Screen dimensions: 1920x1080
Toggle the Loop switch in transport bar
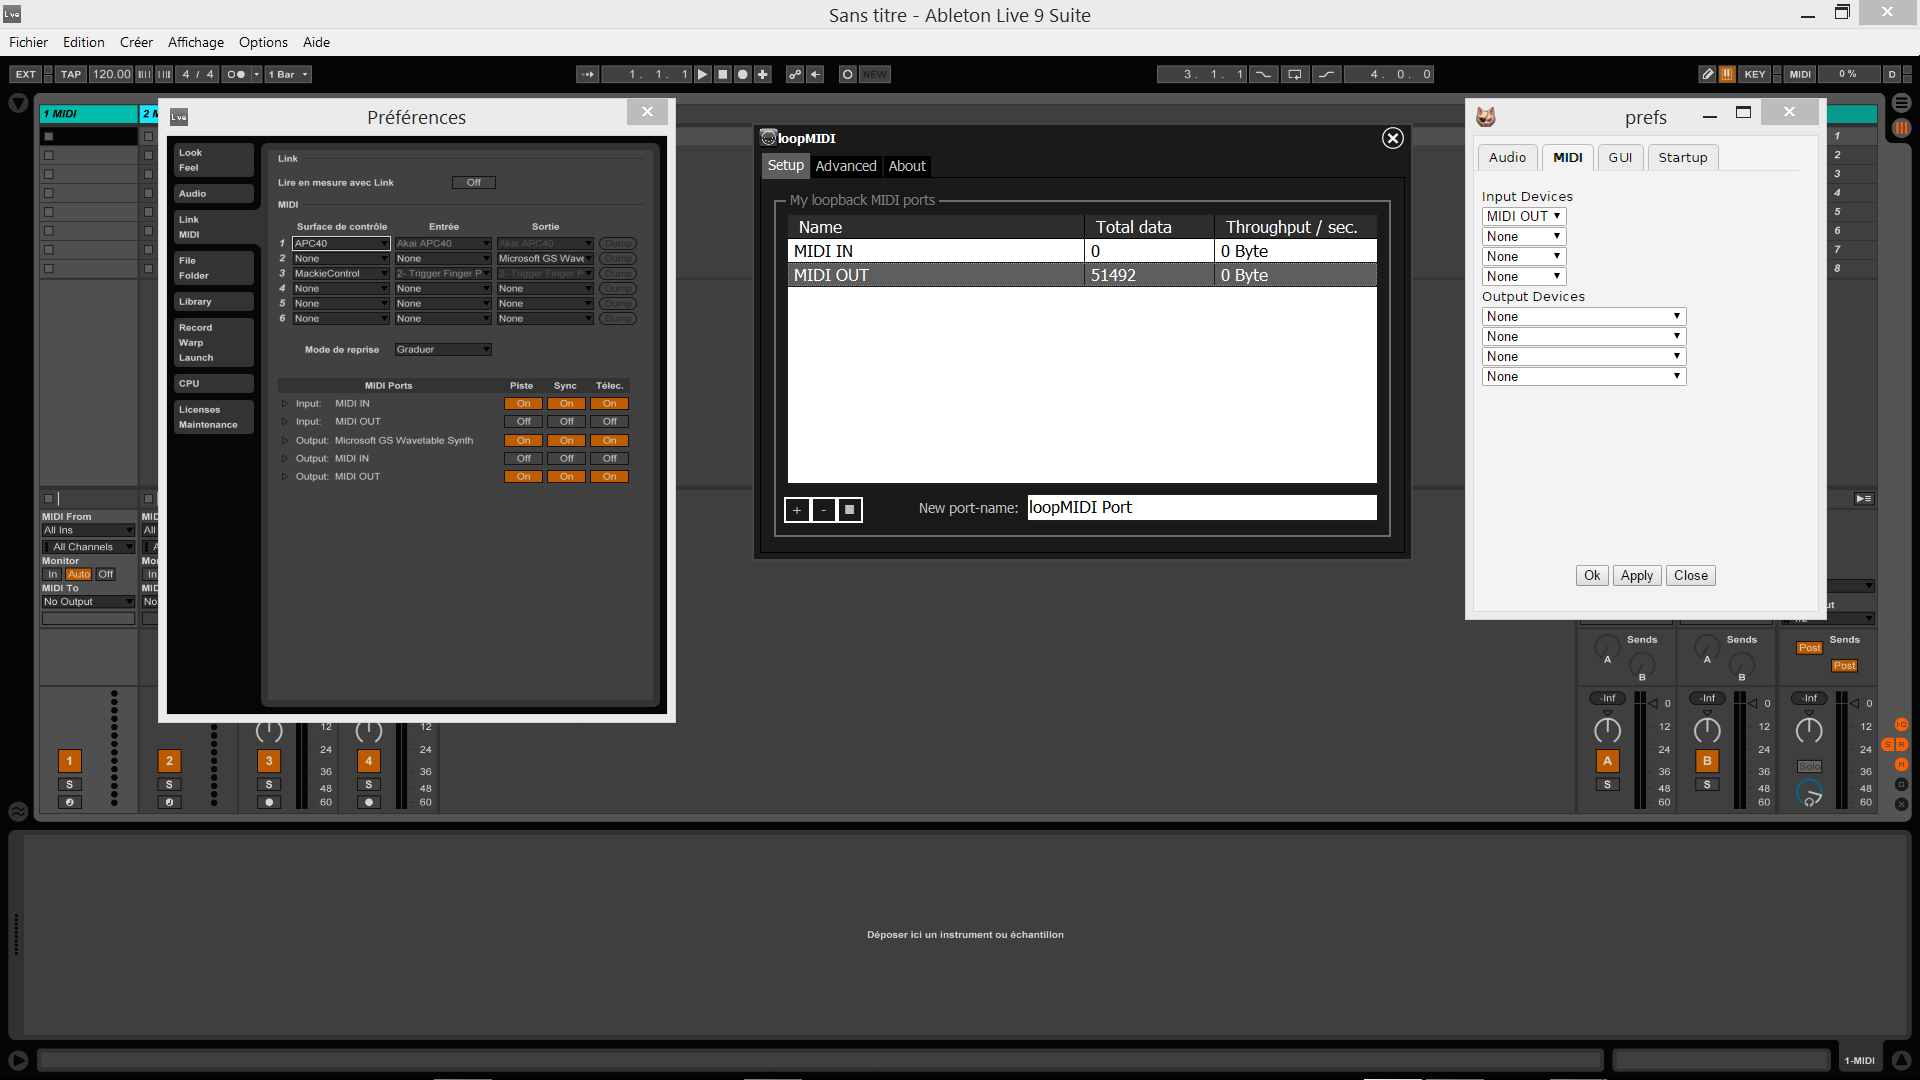click(x=1294, y=74)
